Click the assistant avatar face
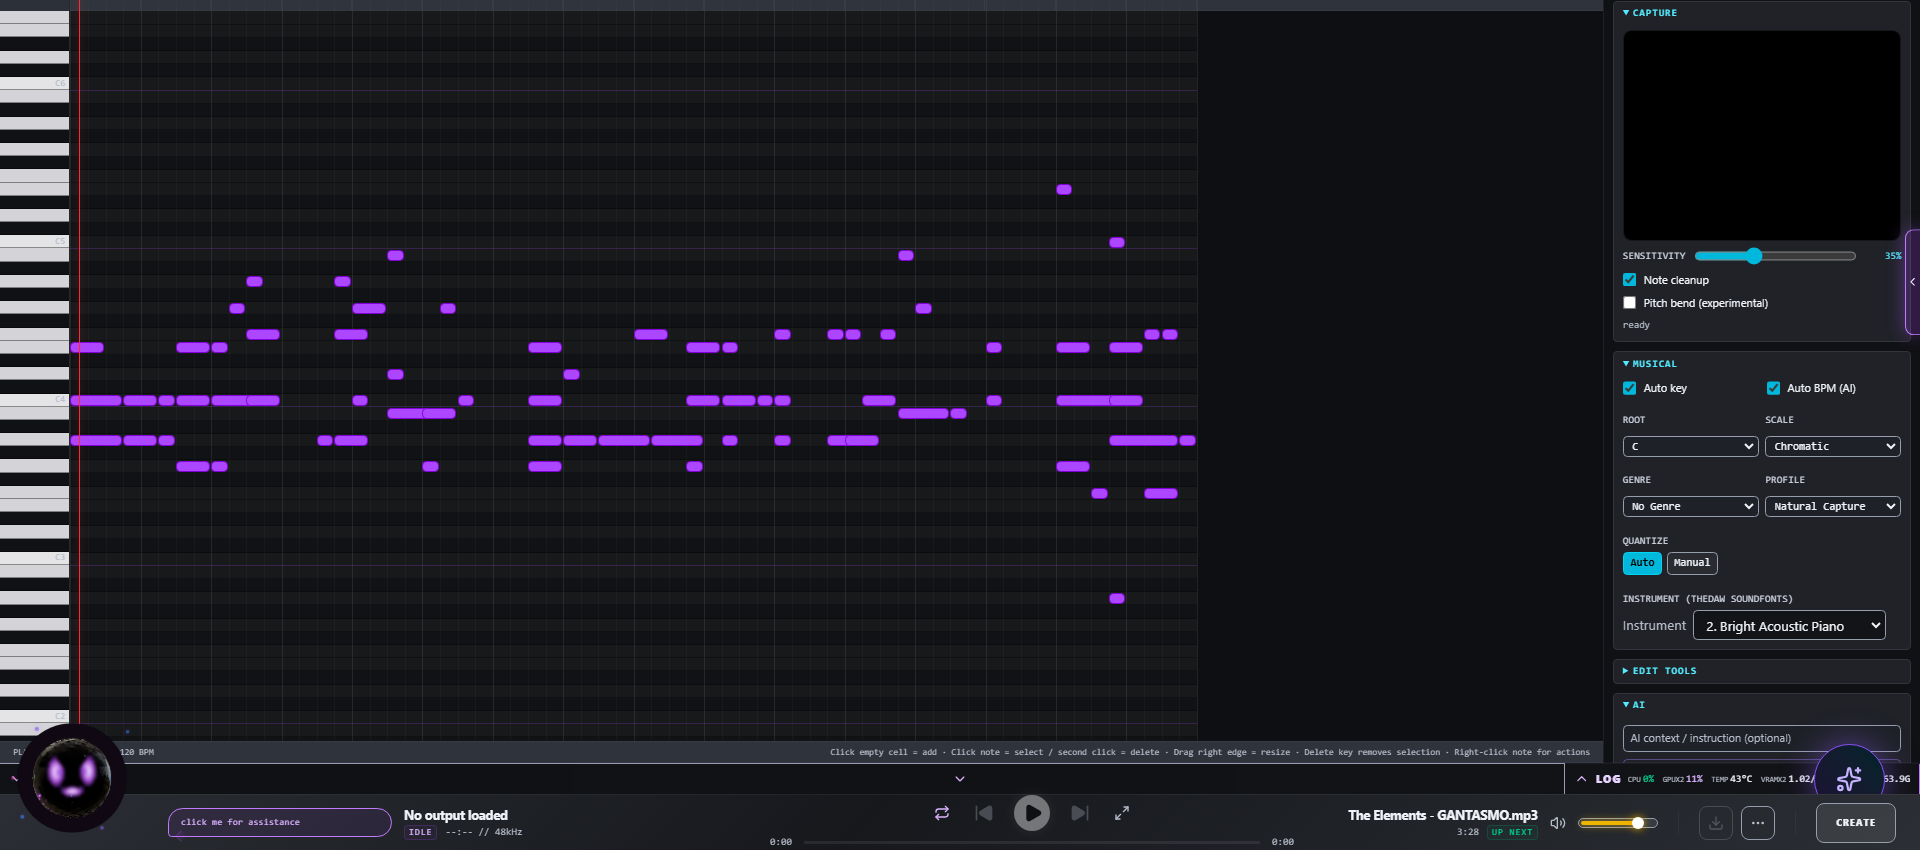This screenshot has height=850, width=1920. [x=72, y=777]
